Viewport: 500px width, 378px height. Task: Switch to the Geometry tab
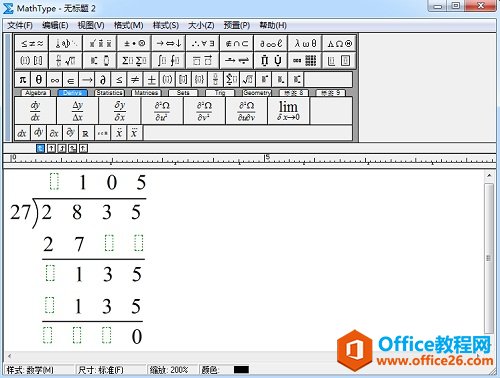coord(257,93)
